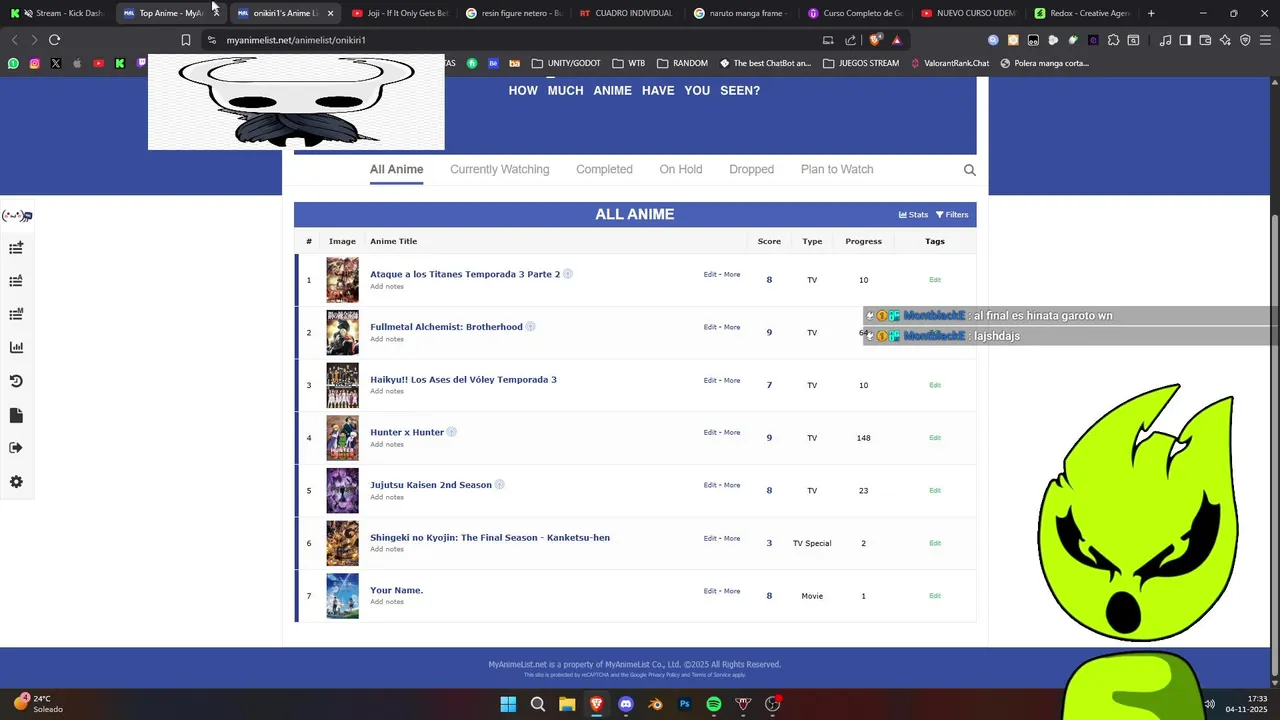Open the manga list icon (list with M)
The image size is (1280, 720).
coord(16,314)
